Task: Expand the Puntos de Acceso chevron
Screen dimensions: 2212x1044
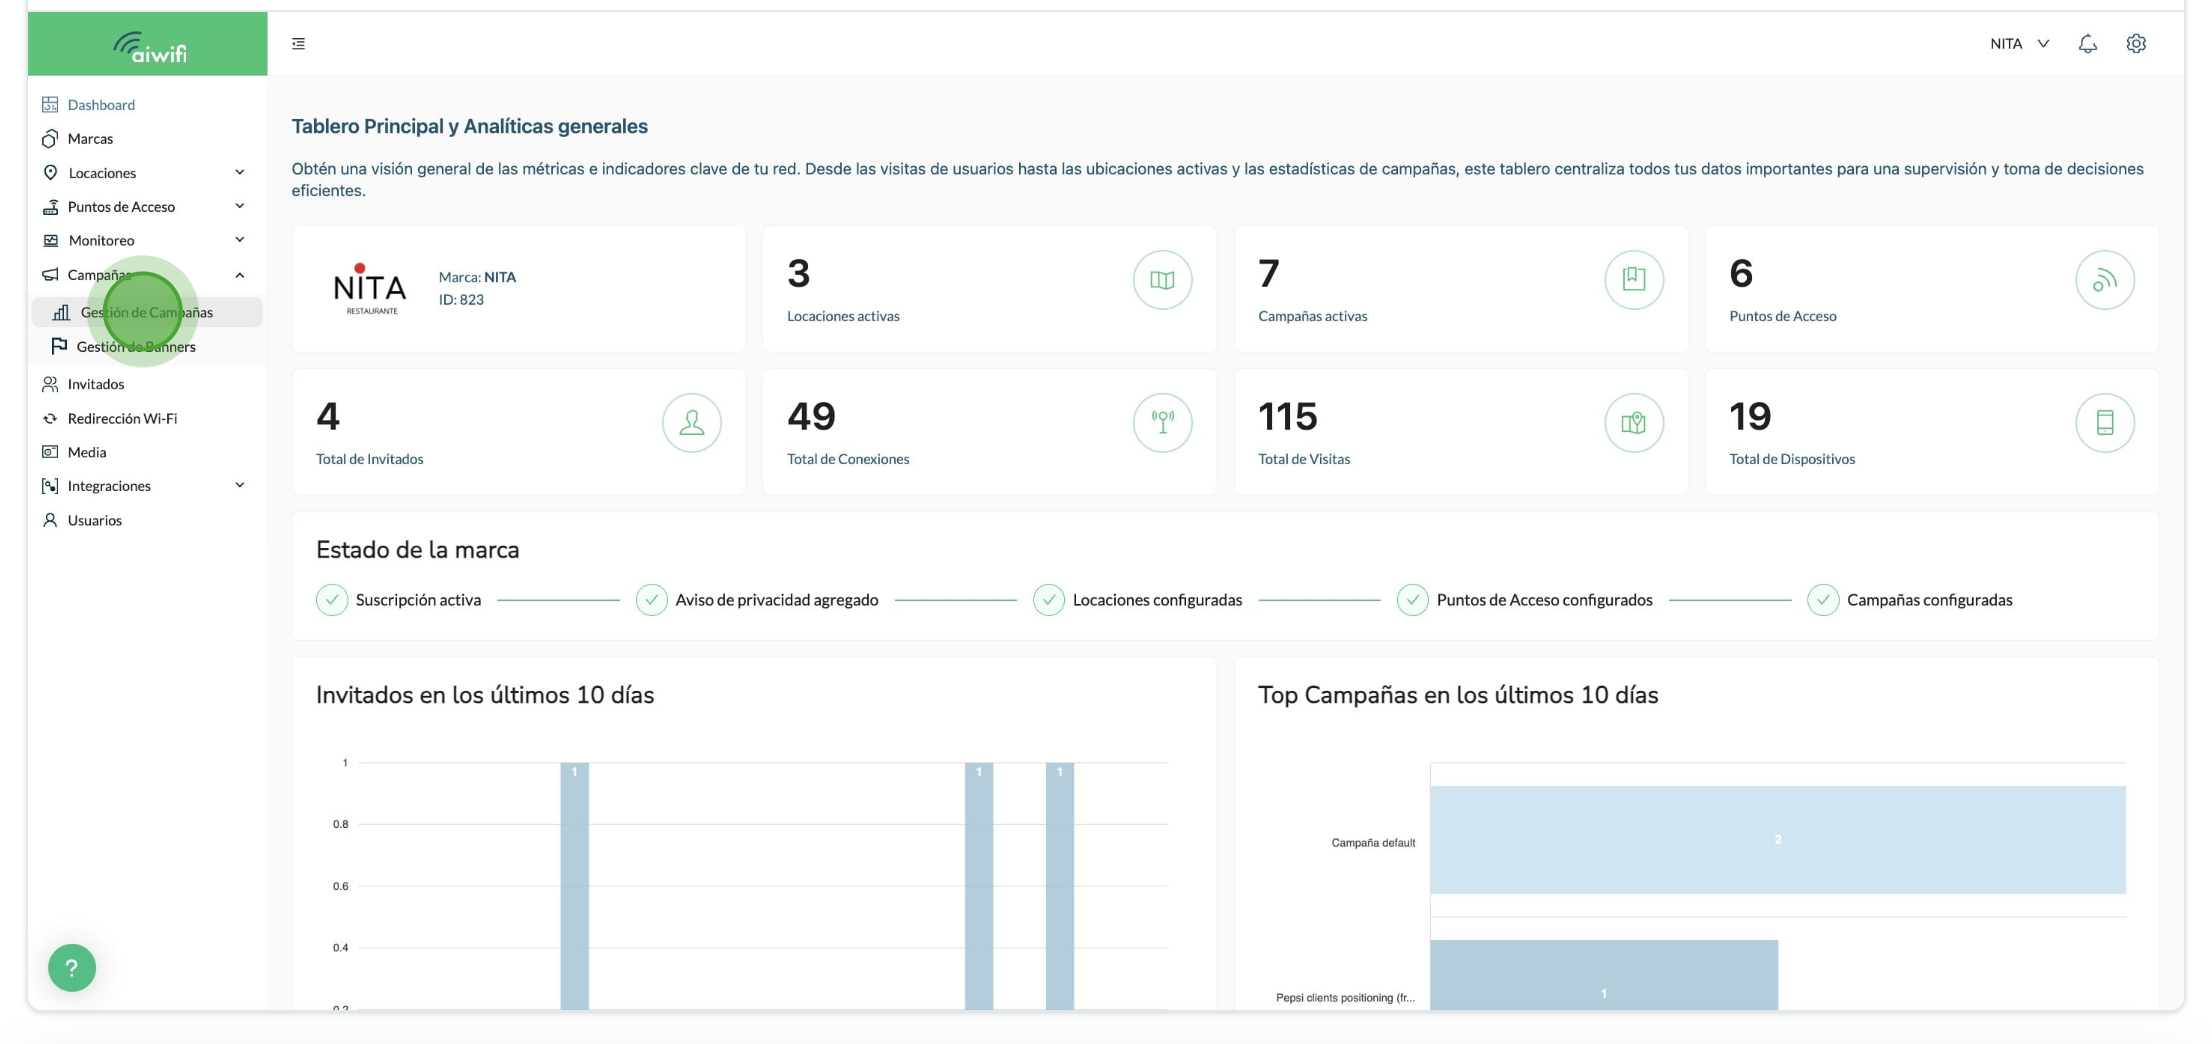Action: tap(240, 206)
